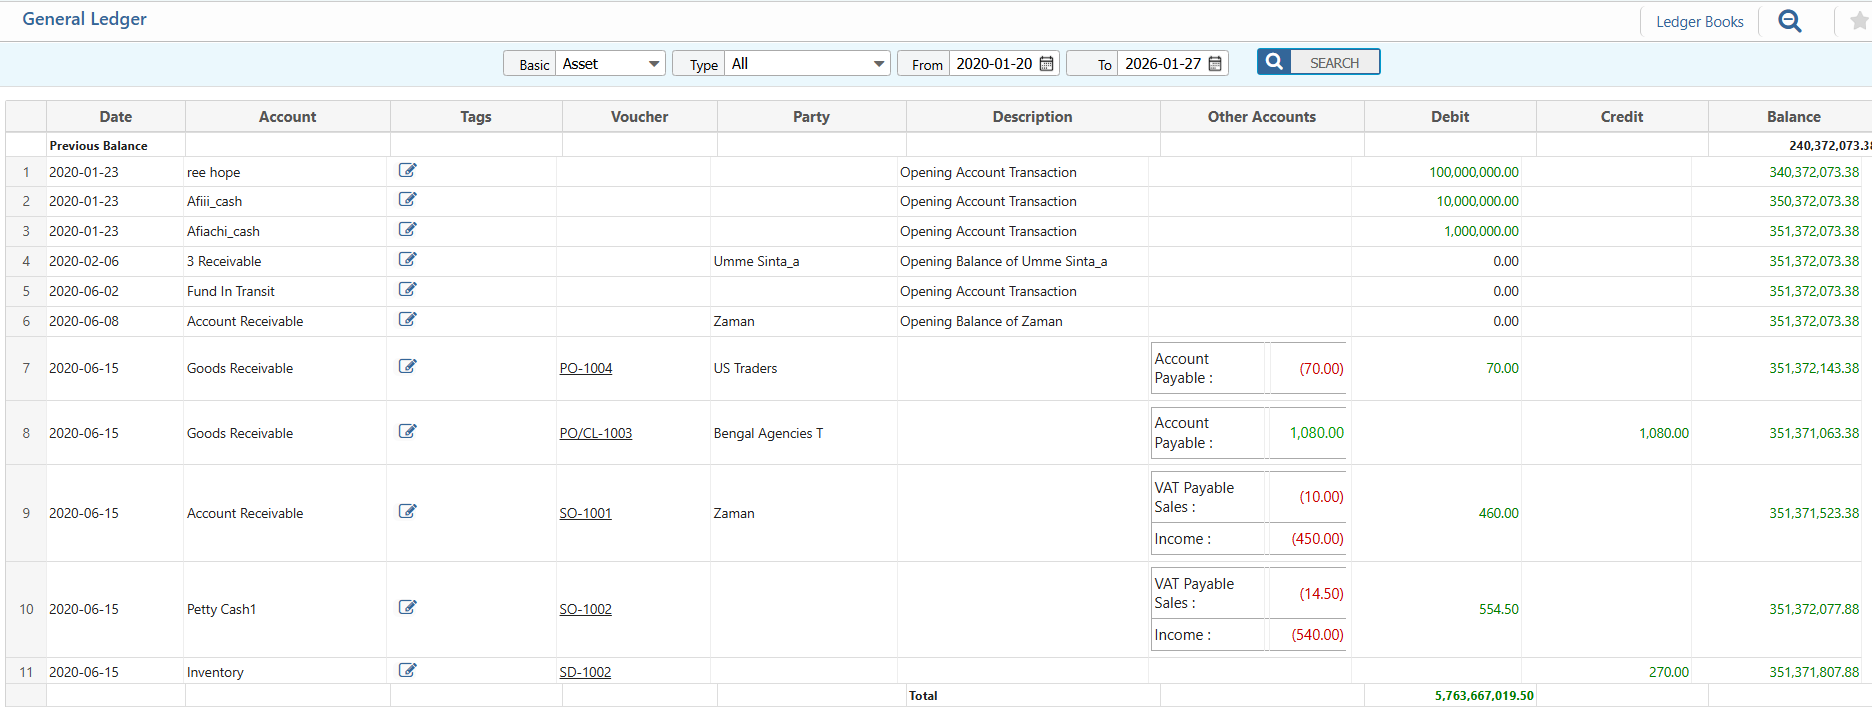The image size is (1872, 707).
Task: Edit tags for the 3 Receivable row
Action: 407,260
